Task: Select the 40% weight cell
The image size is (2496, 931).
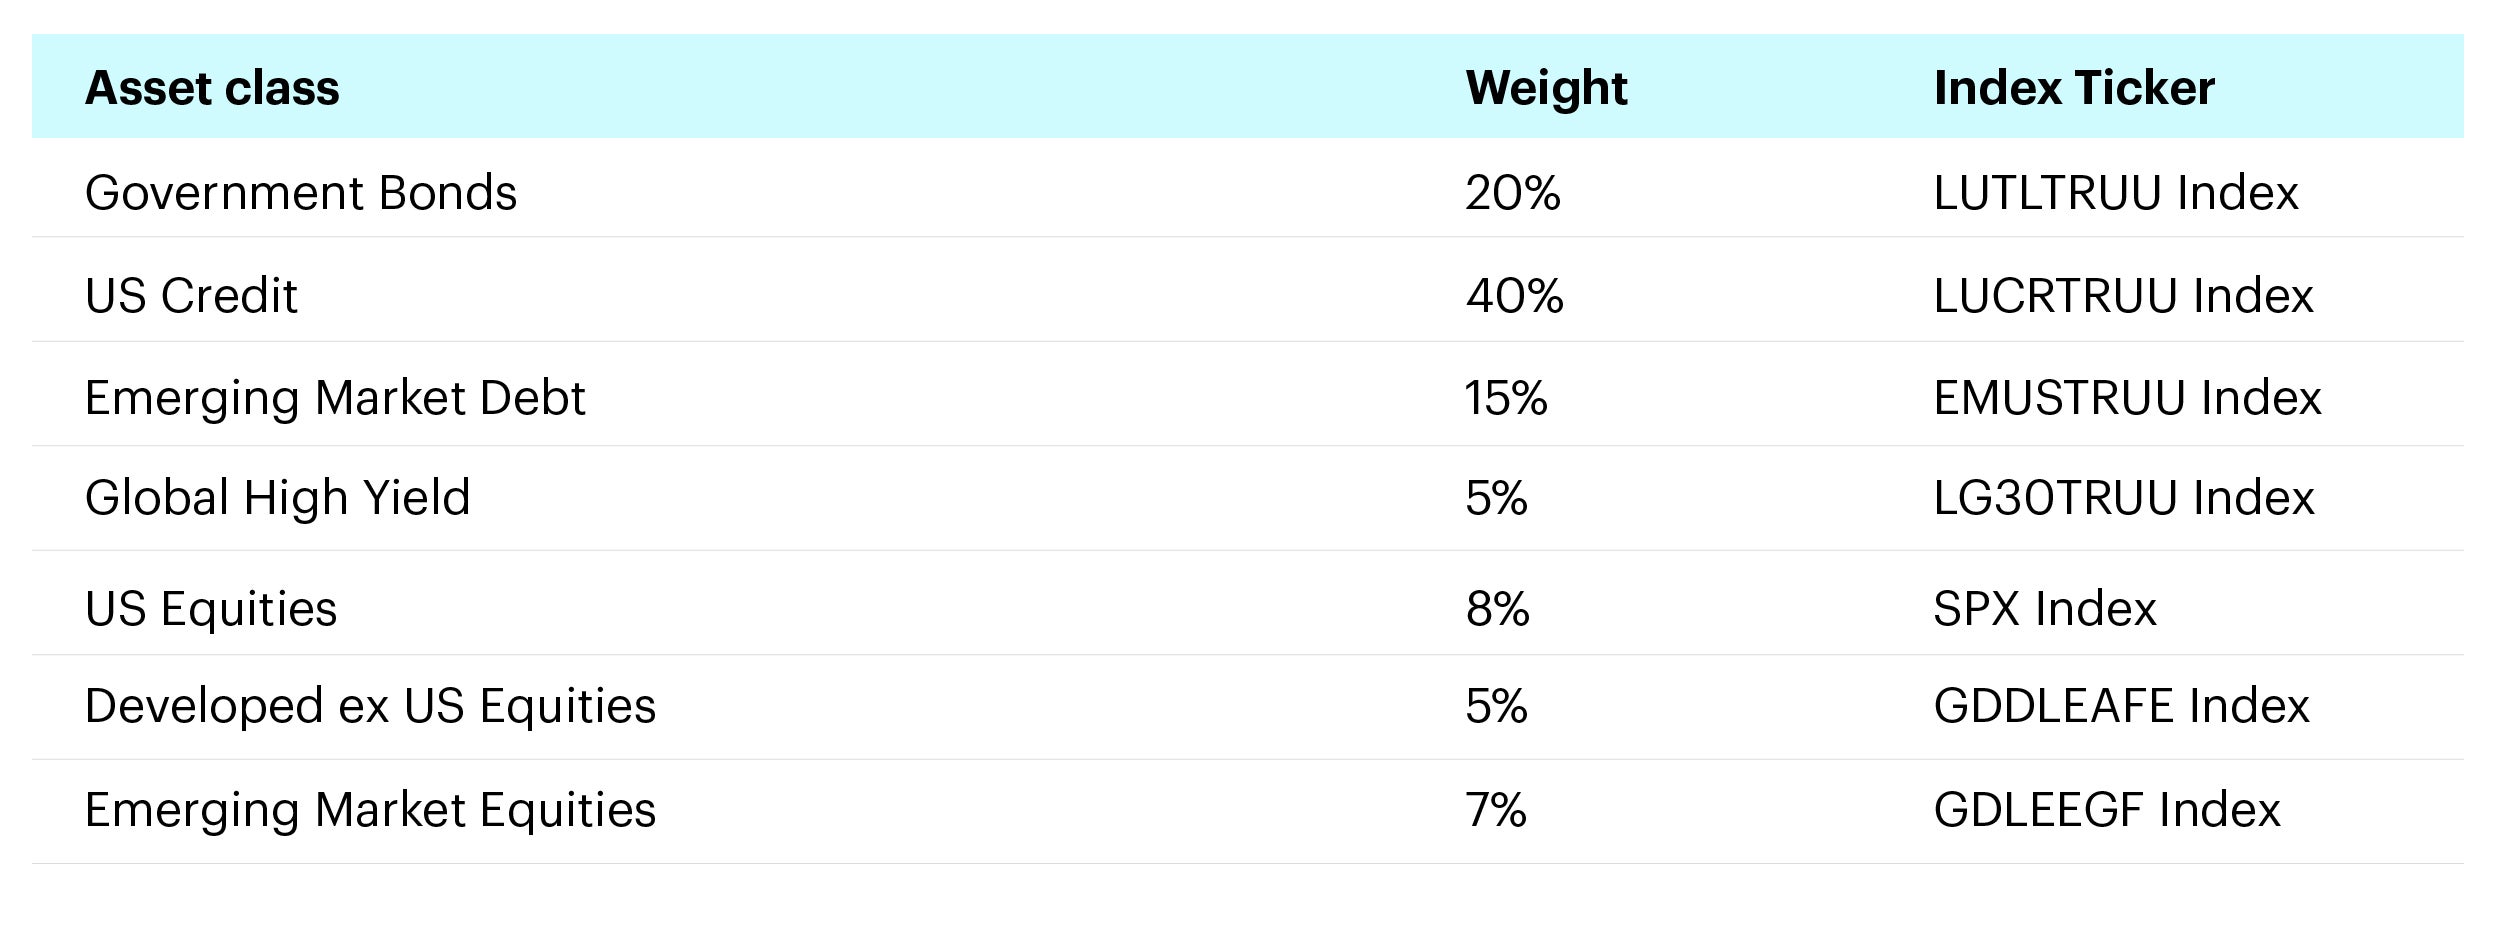Action: [1515, 296]
